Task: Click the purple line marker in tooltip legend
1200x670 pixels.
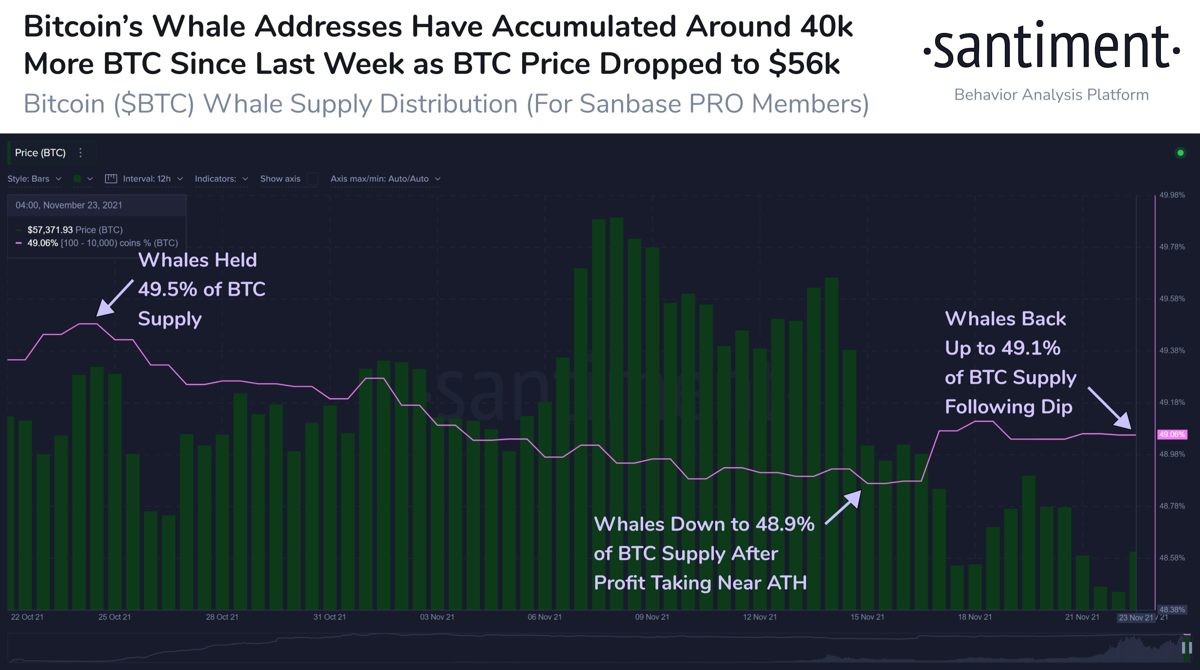Action: click(20, 242)
